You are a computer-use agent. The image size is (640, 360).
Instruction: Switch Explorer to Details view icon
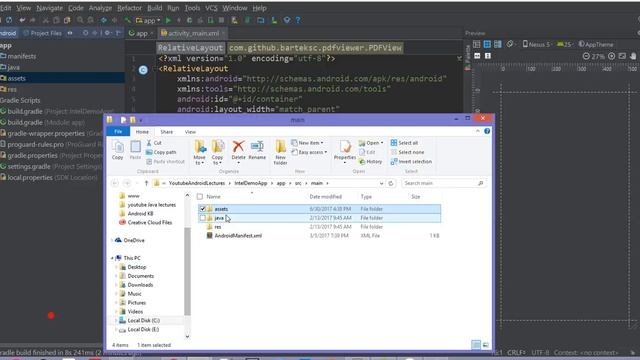point(476,345)
